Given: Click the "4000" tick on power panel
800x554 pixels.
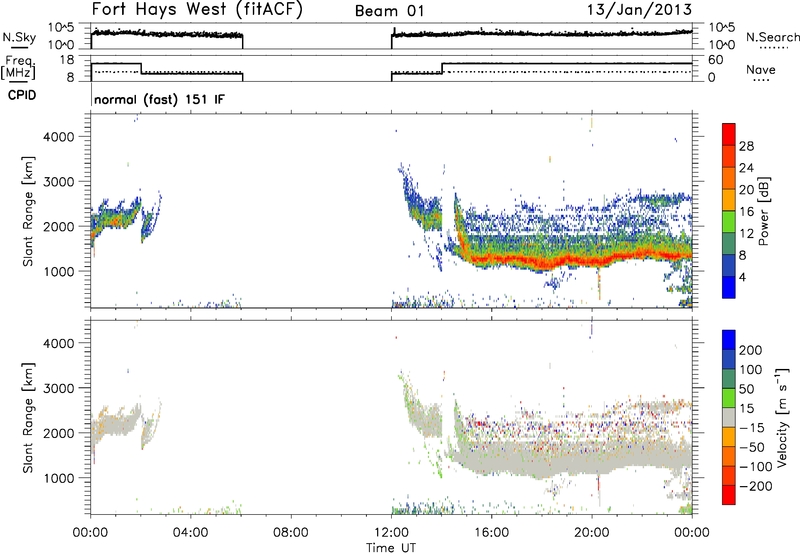Looking at the screenshot, I should coord(58,137).
